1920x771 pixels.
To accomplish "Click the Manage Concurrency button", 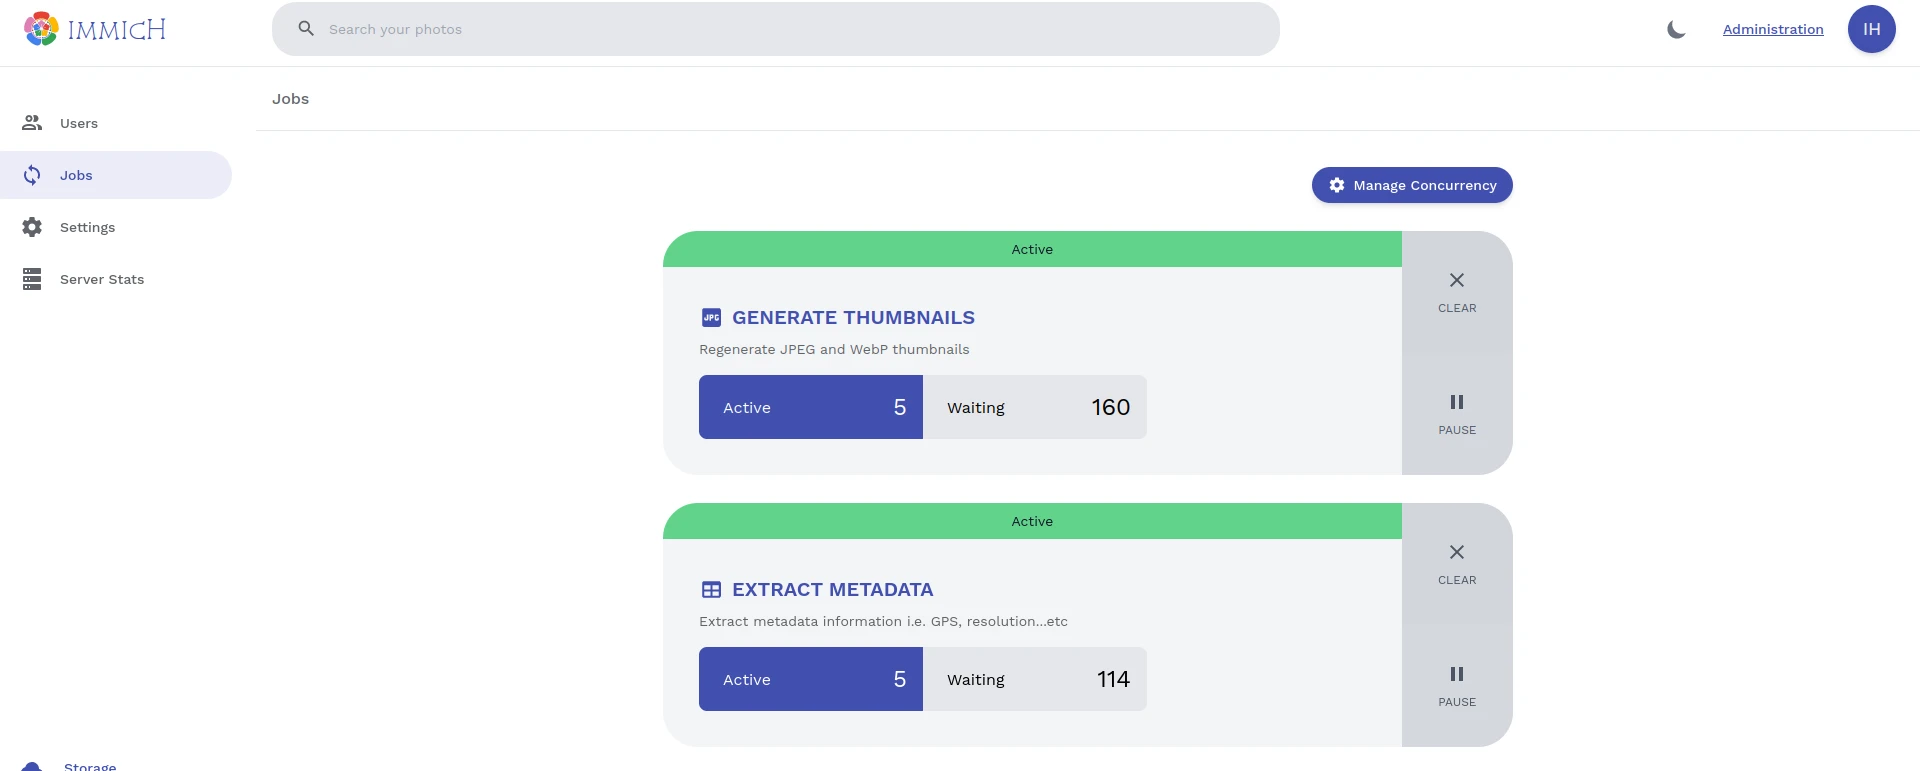I will coord(1411,185).
